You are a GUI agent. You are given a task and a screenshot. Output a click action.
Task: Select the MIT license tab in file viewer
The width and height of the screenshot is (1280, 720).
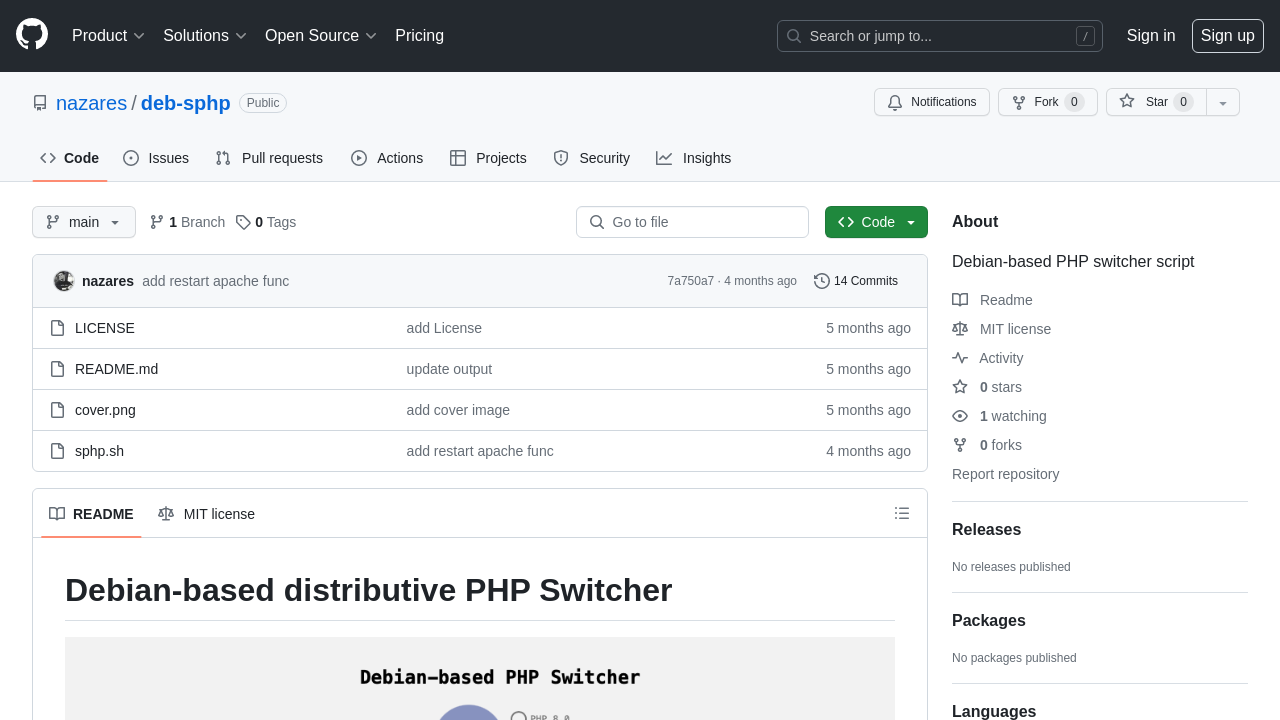(x=206, y=514)
